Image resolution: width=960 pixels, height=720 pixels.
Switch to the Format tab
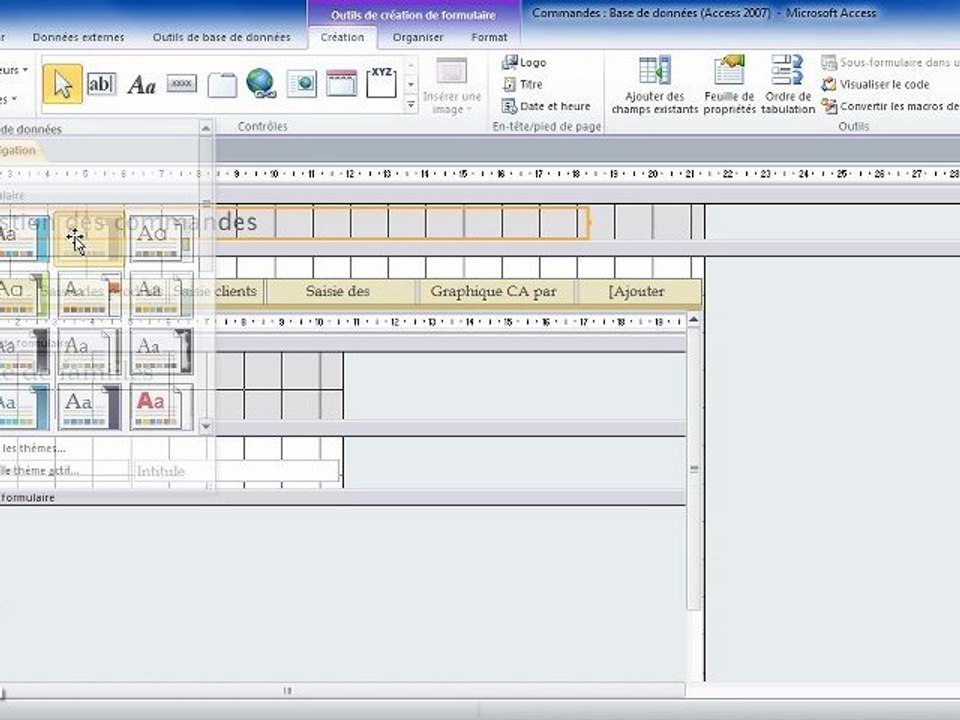489,37
